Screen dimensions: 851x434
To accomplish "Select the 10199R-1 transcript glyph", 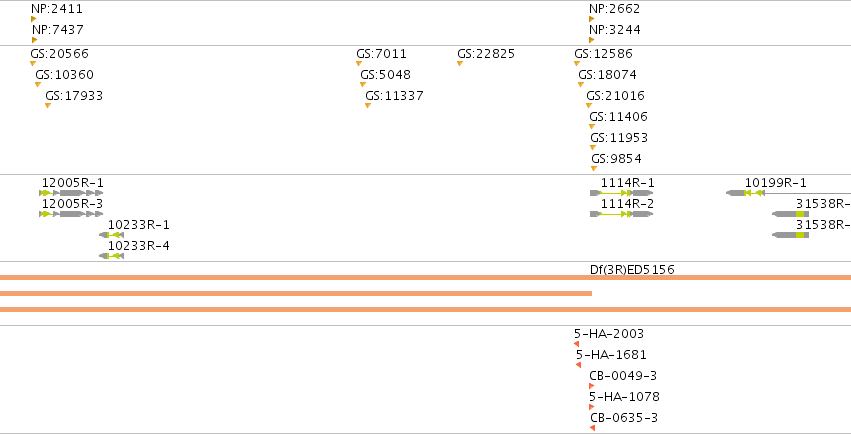I will (789, 193).
